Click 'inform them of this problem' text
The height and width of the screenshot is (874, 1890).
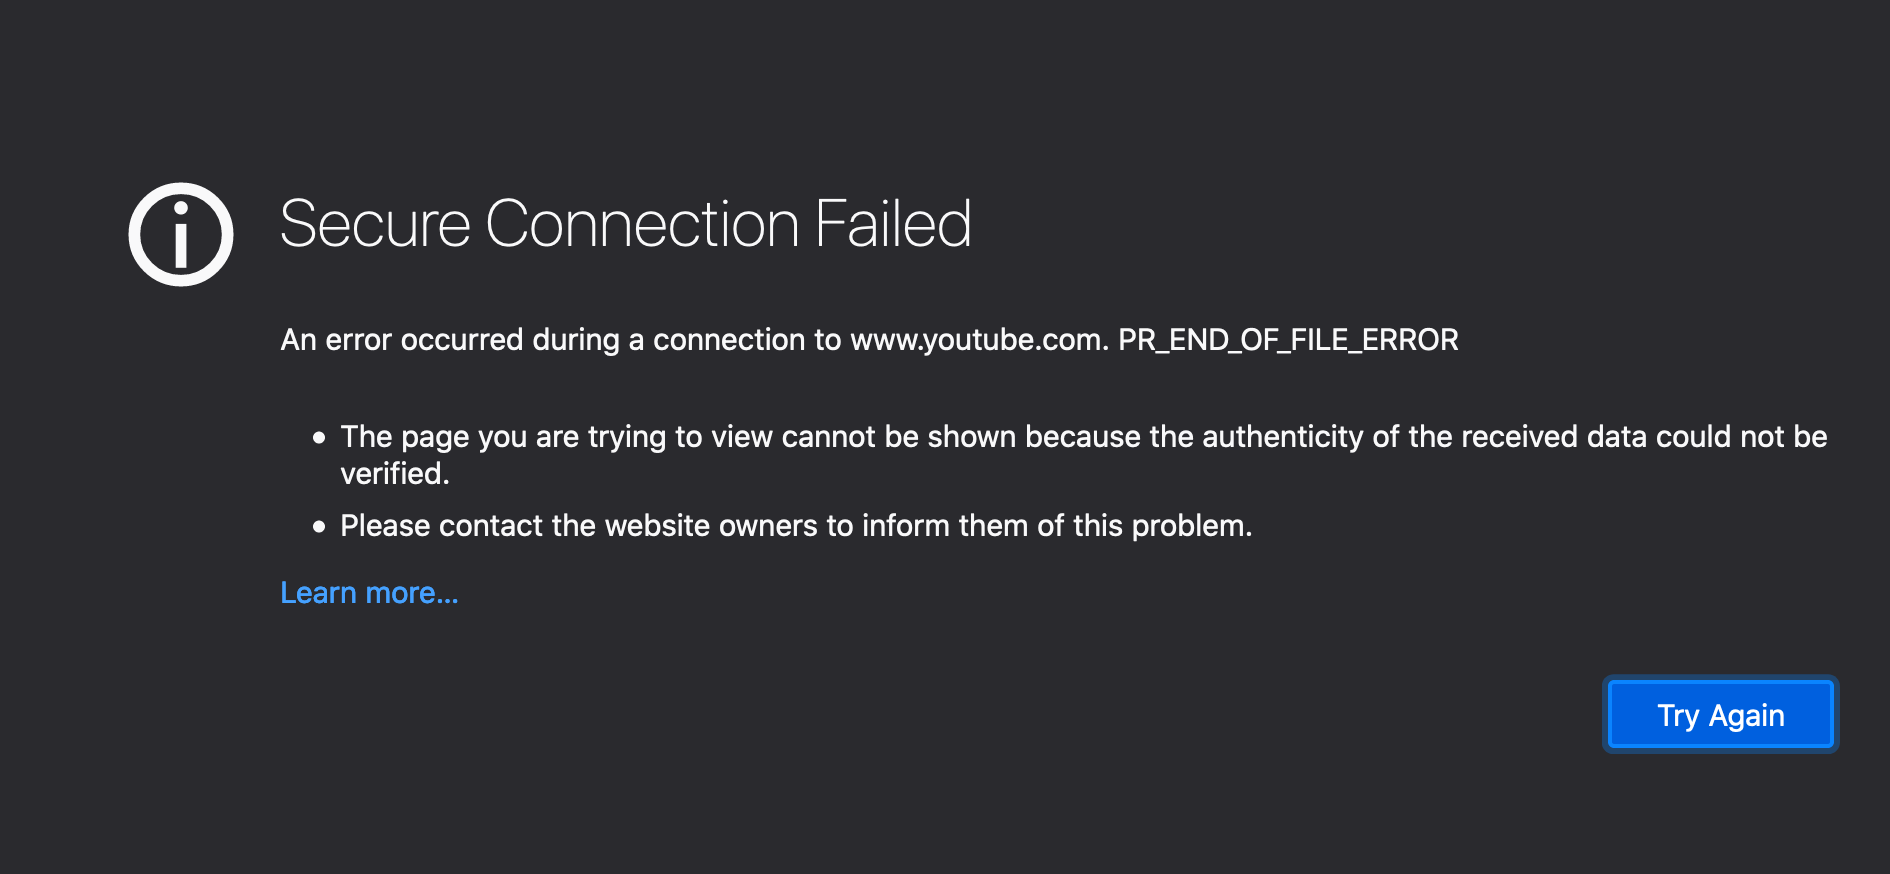tap(1057, 526)
